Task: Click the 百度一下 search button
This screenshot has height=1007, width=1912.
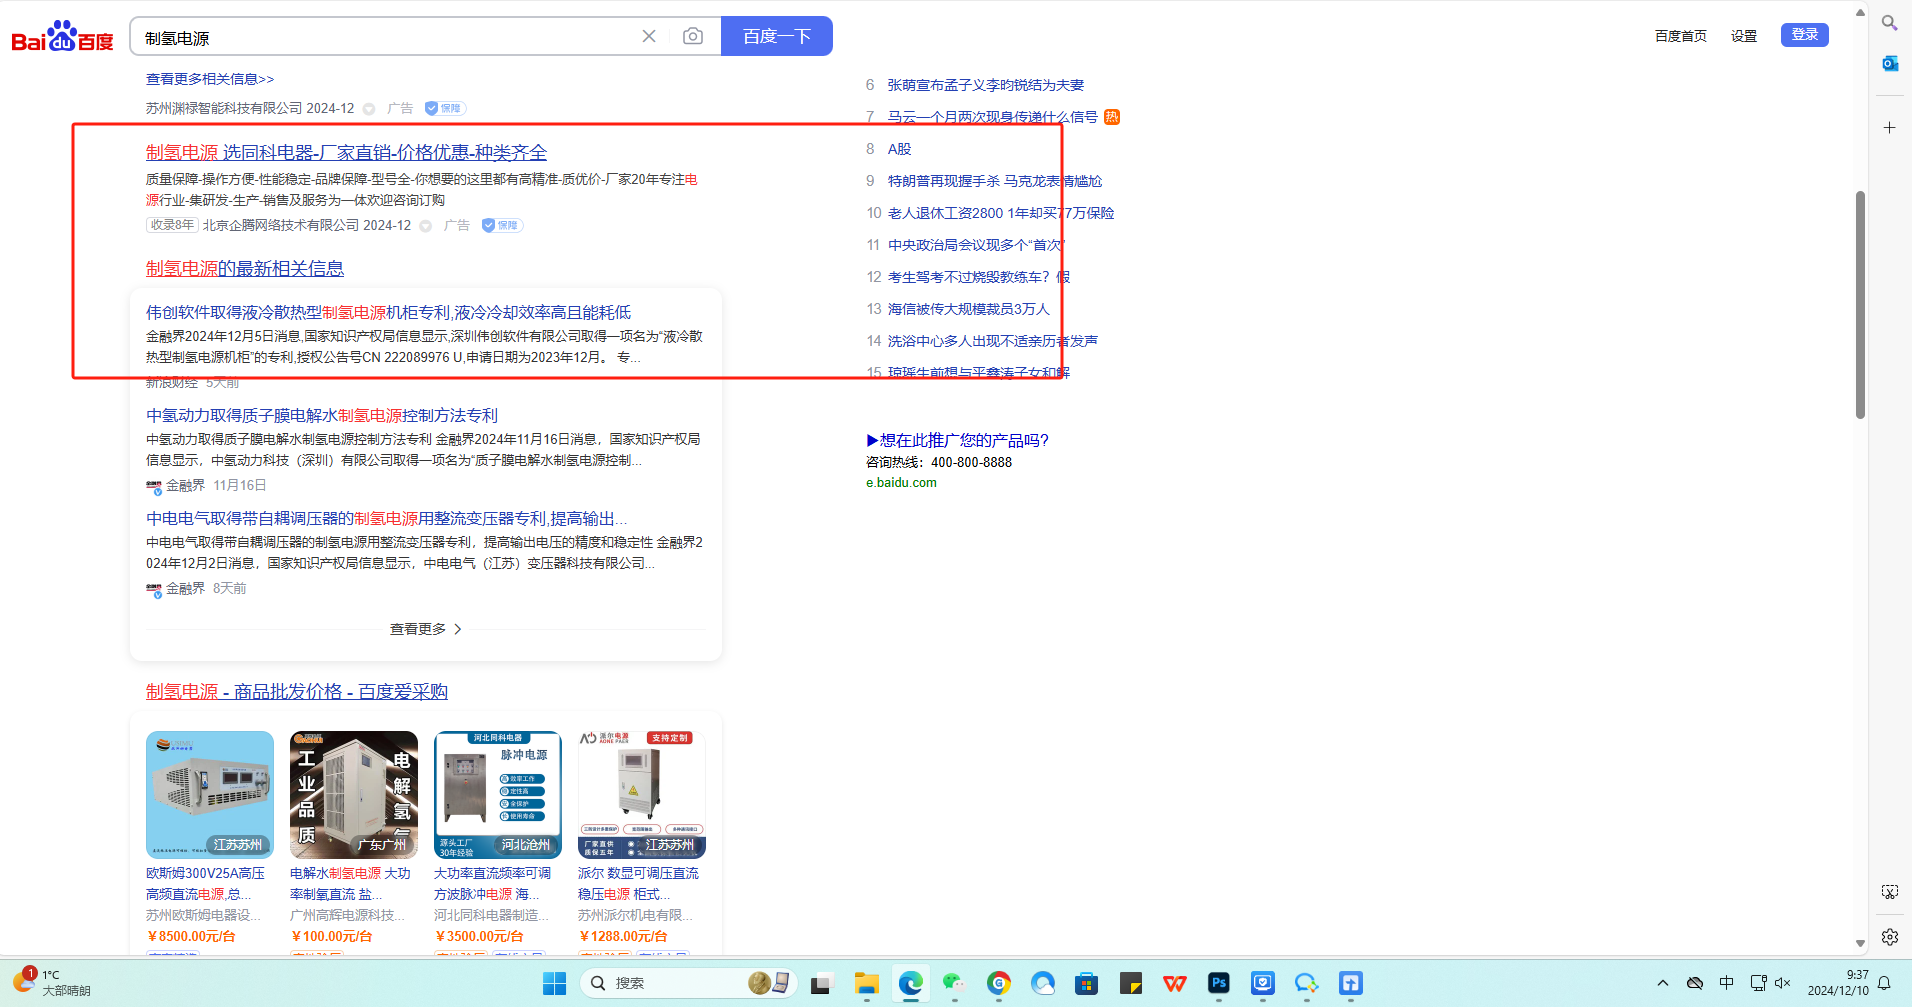Action: pyautogui.click(x=777, y=36)
